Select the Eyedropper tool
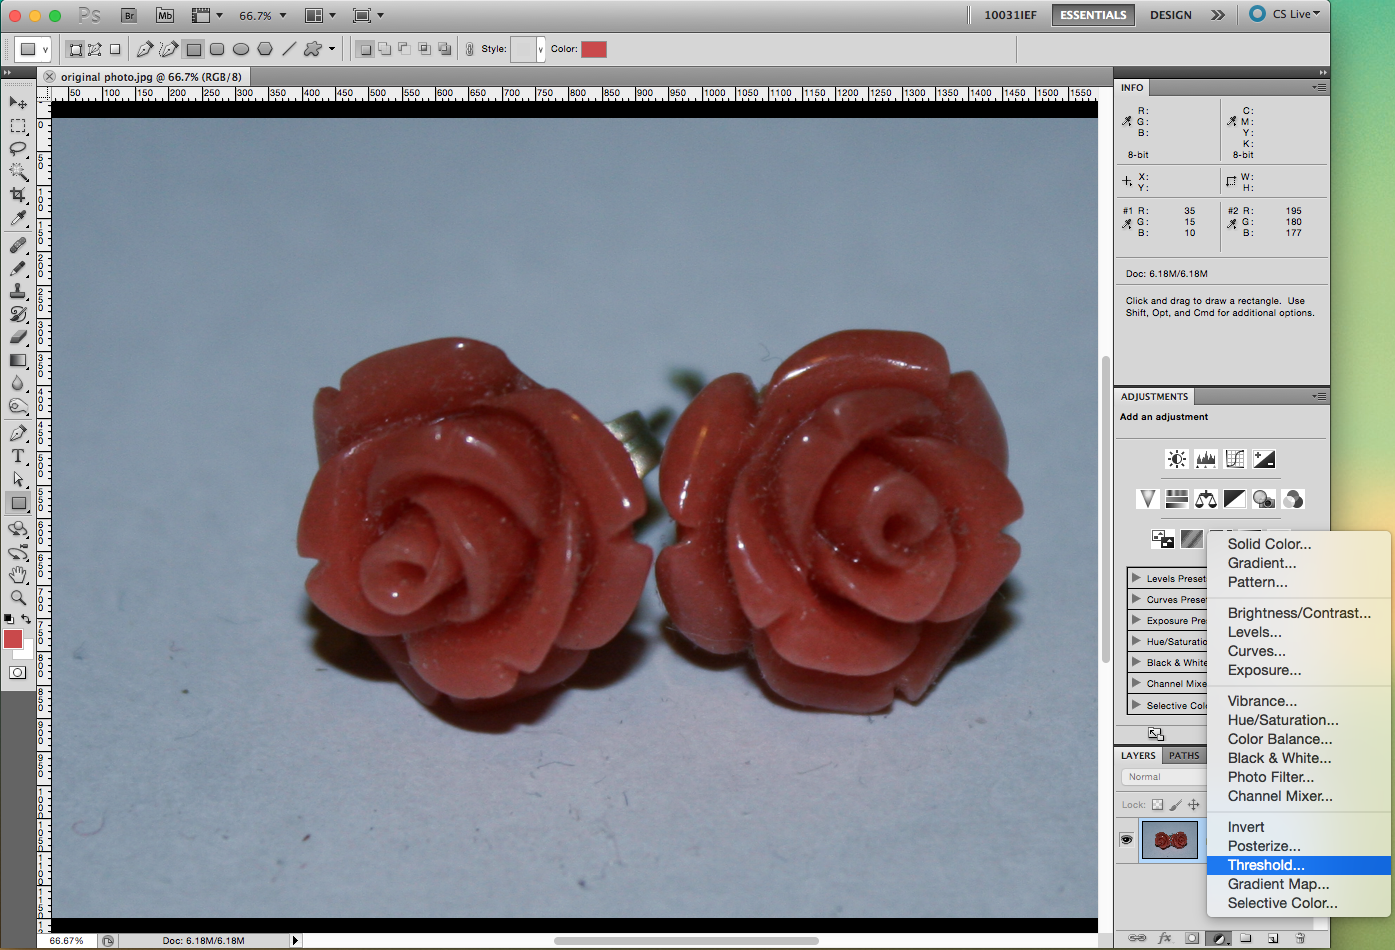Screen dimensions: 1395x950 point(18,218)
